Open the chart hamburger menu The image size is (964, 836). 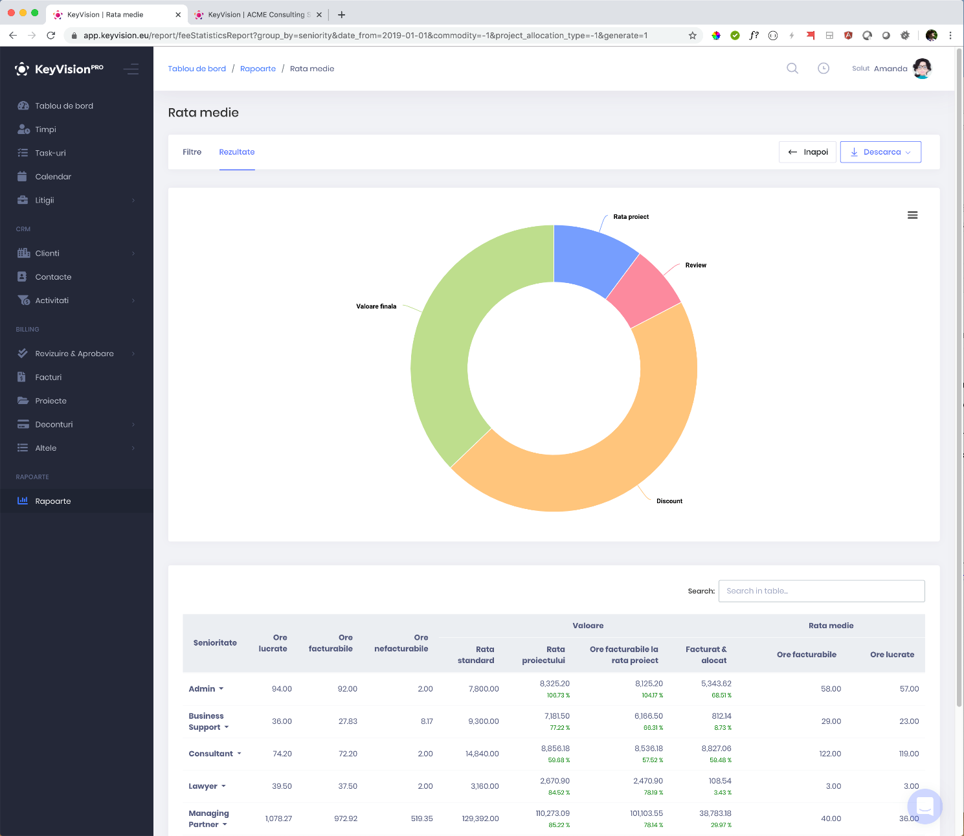[912, 215]
